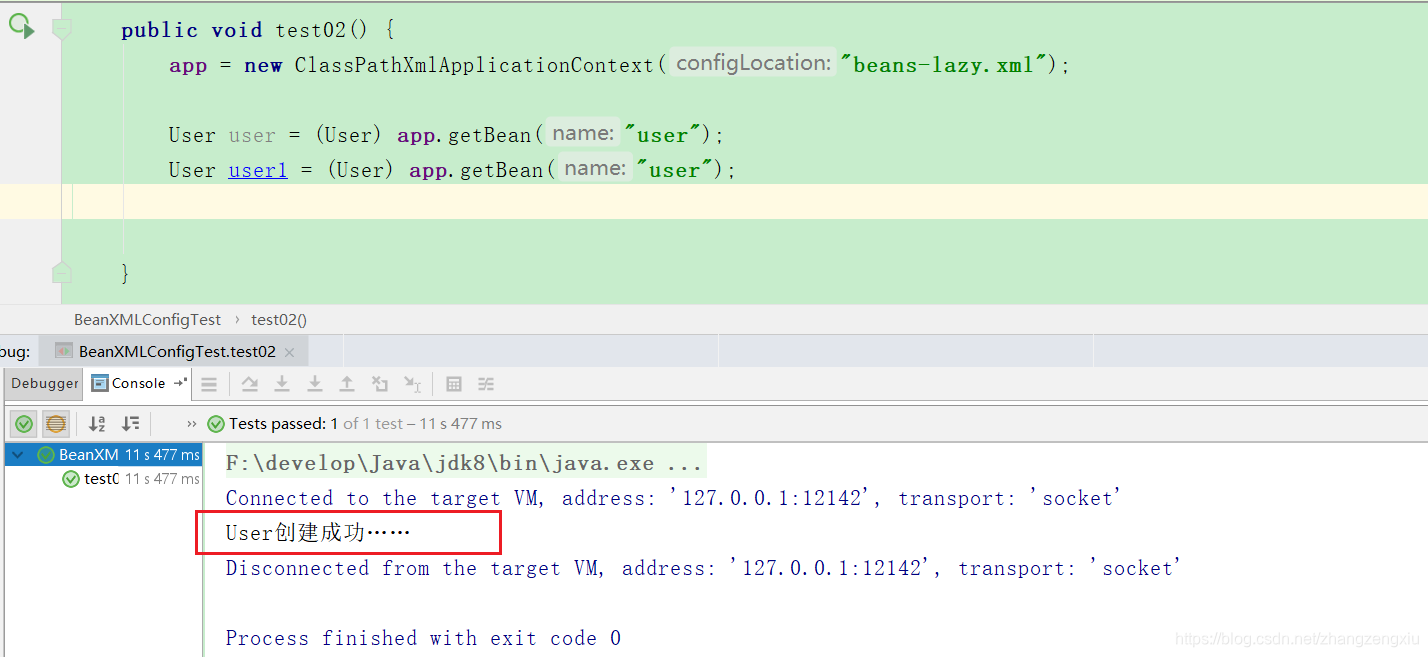This screenshot has width=1428, height=657.
Task: Click the BeanXMLConfigTest breadcrumb
Action: pyautogui.click(x=147, y=320)
